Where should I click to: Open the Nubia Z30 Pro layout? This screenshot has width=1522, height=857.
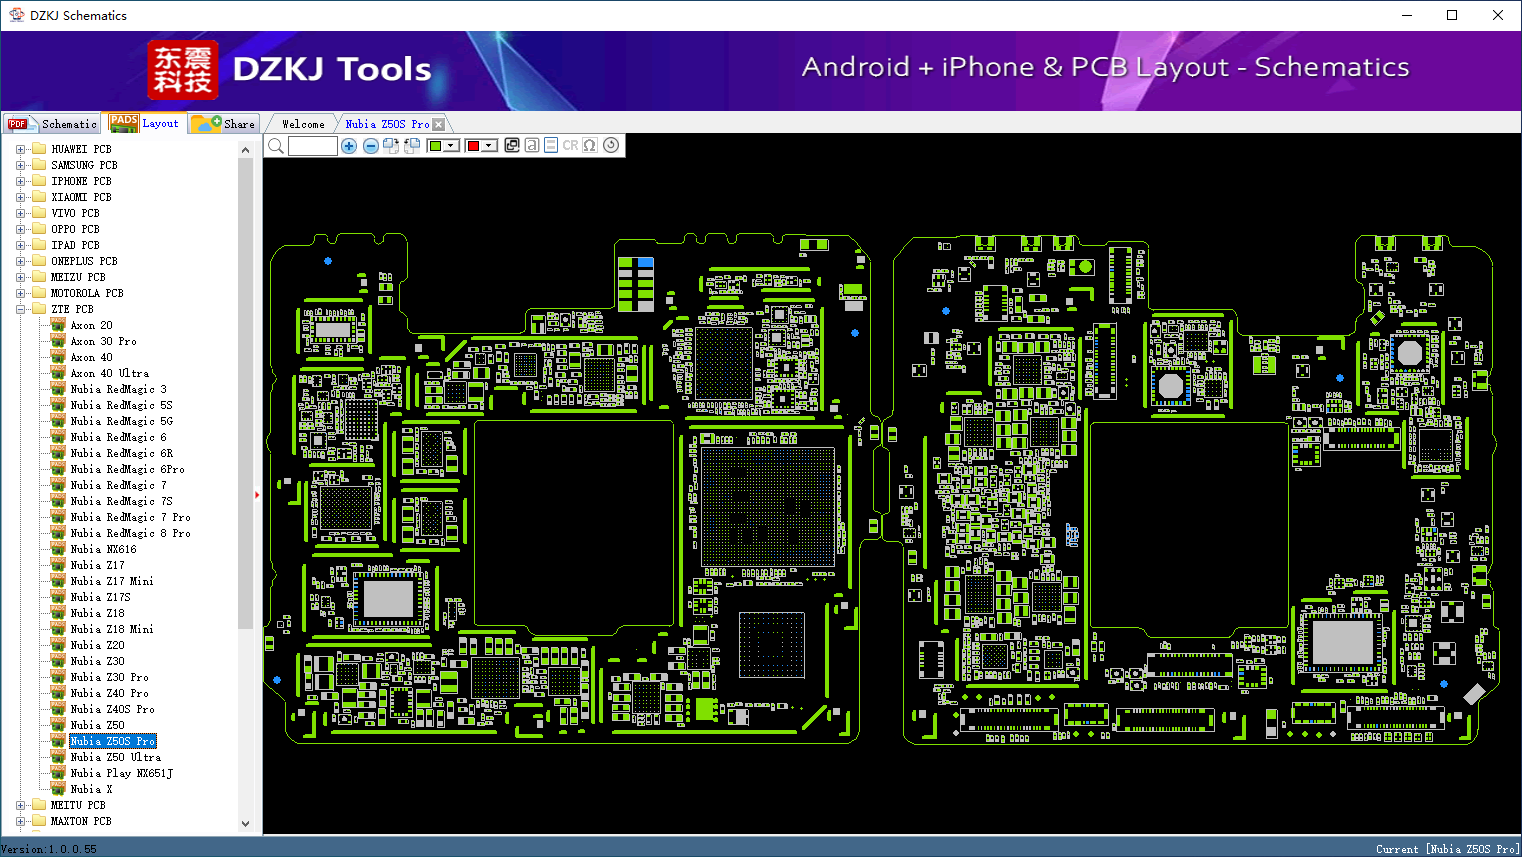coord(109,677)
